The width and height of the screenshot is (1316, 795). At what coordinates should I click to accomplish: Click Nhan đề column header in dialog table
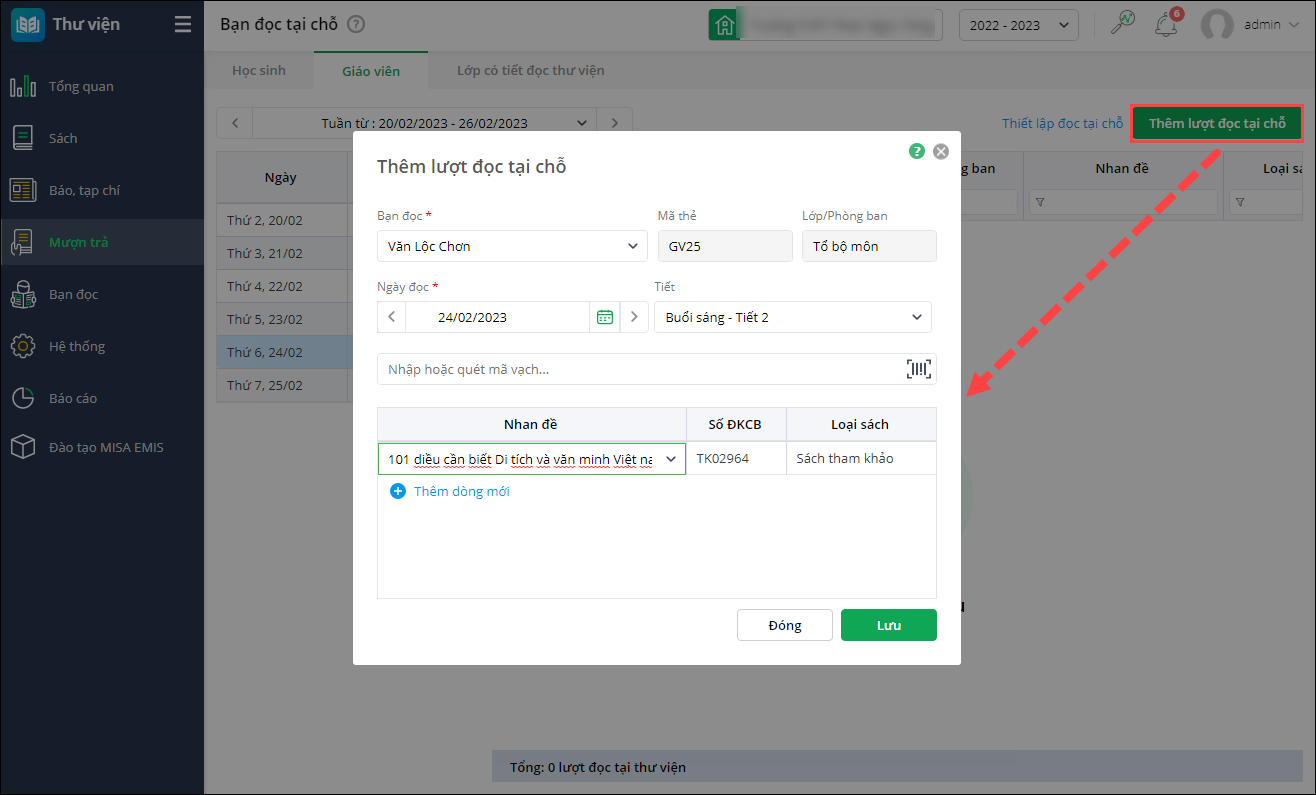pos(532,424)
